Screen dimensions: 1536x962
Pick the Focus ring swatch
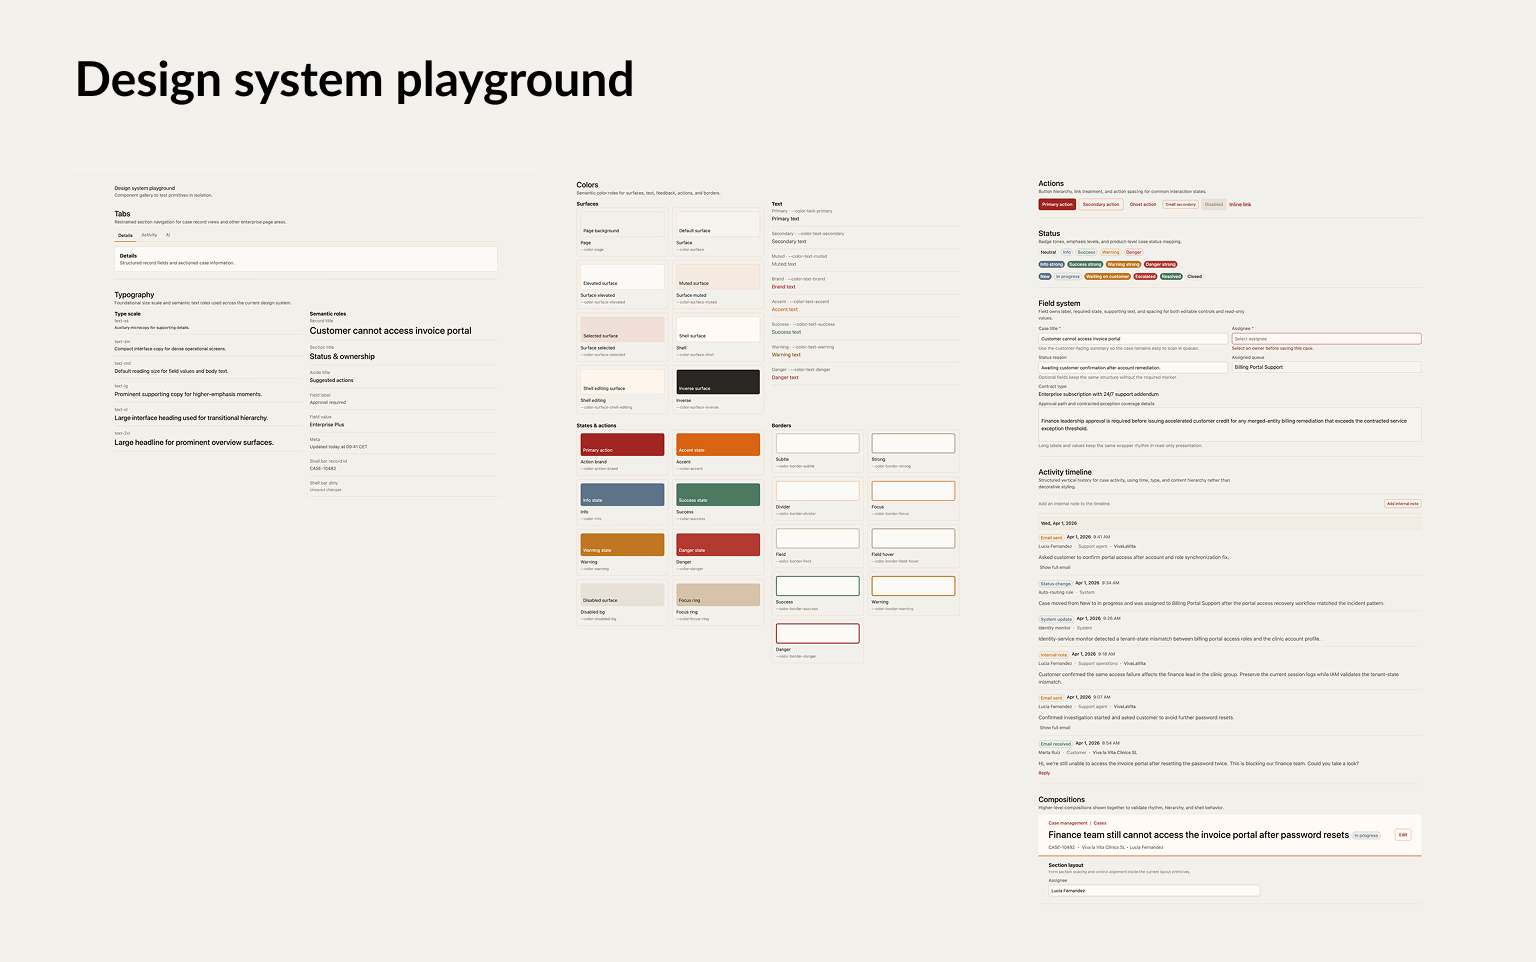pos(718,594)
